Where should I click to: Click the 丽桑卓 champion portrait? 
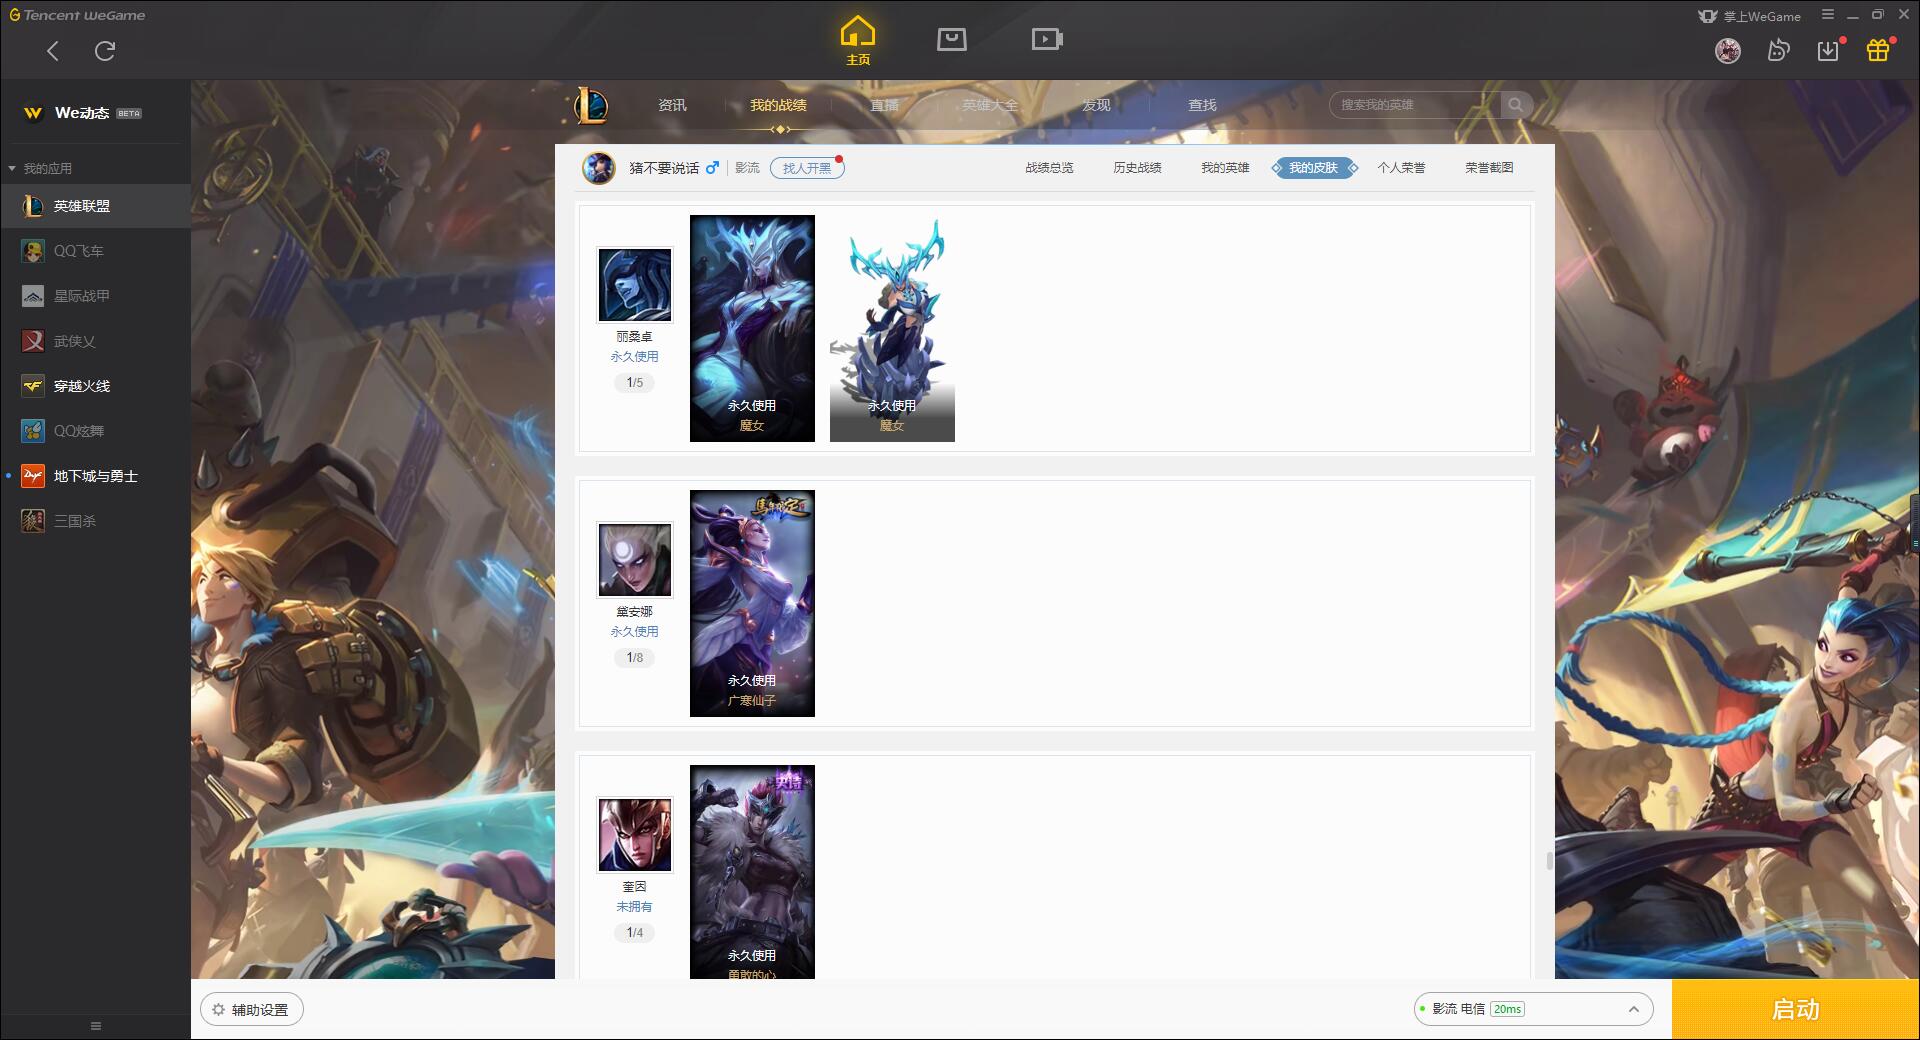click(x=635, y=285)
